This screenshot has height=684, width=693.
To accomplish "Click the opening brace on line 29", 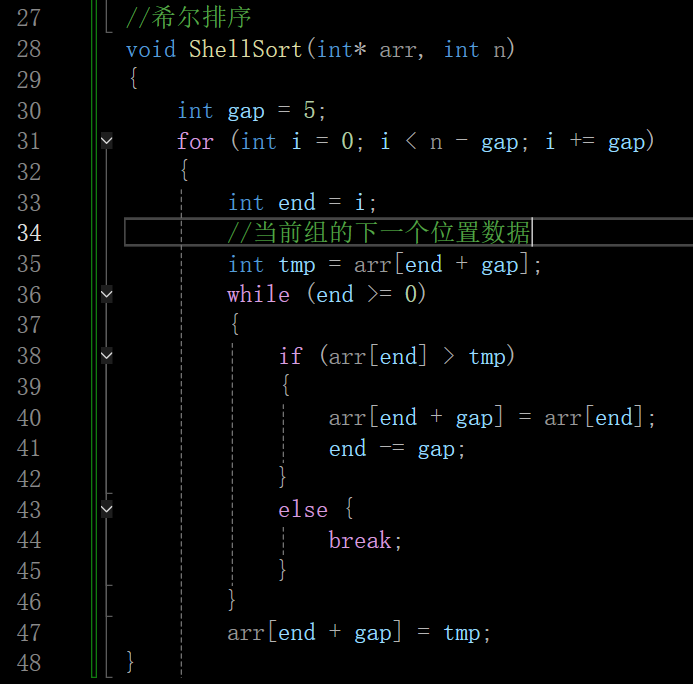I will pos(133,79).
